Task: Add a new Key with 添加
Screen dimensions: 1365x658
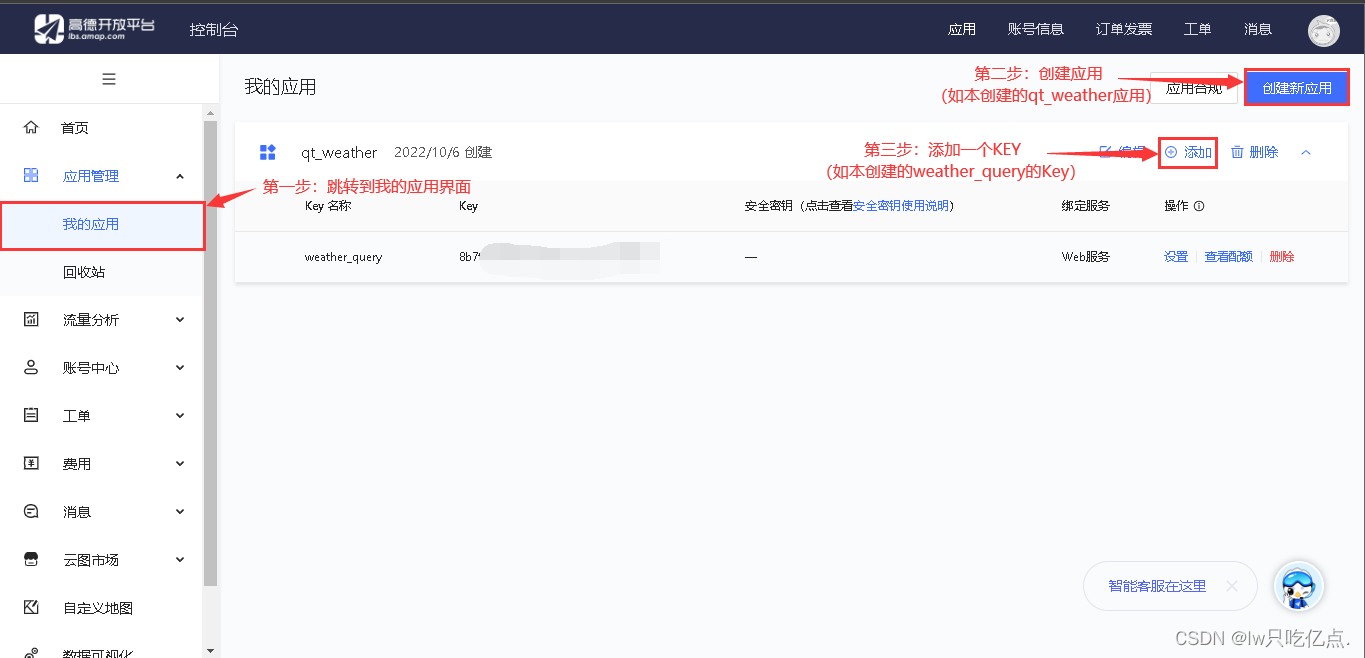Action: click(x=1188, y=153)
